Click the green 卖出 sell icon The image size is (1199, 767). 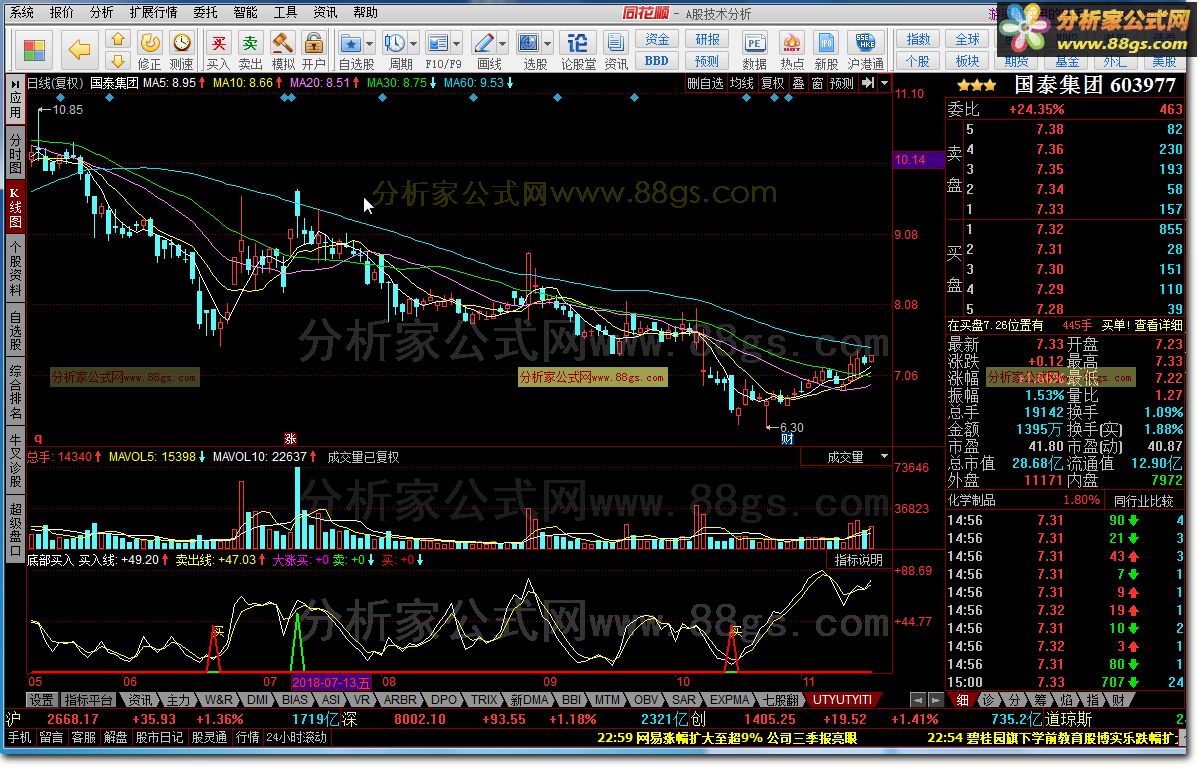(250, 43)
